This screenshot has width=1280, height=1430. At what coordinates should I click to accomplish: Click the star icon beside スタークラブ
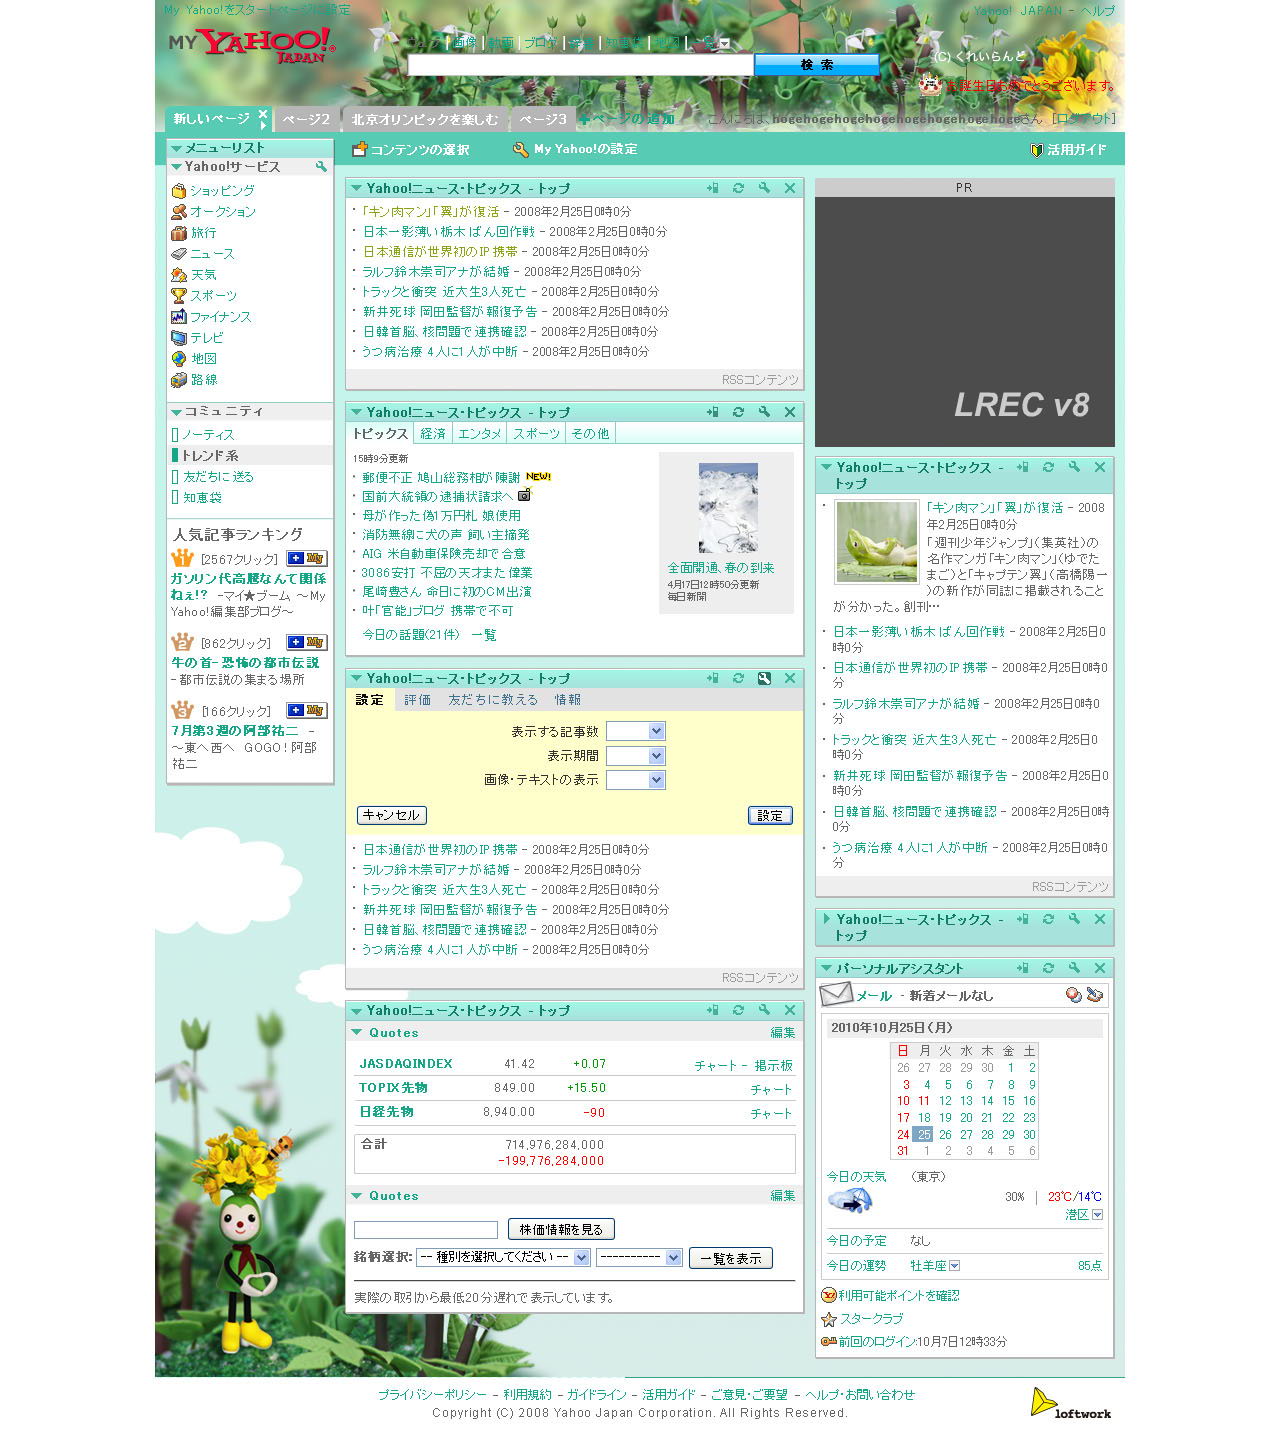[x=828, y=1320]
